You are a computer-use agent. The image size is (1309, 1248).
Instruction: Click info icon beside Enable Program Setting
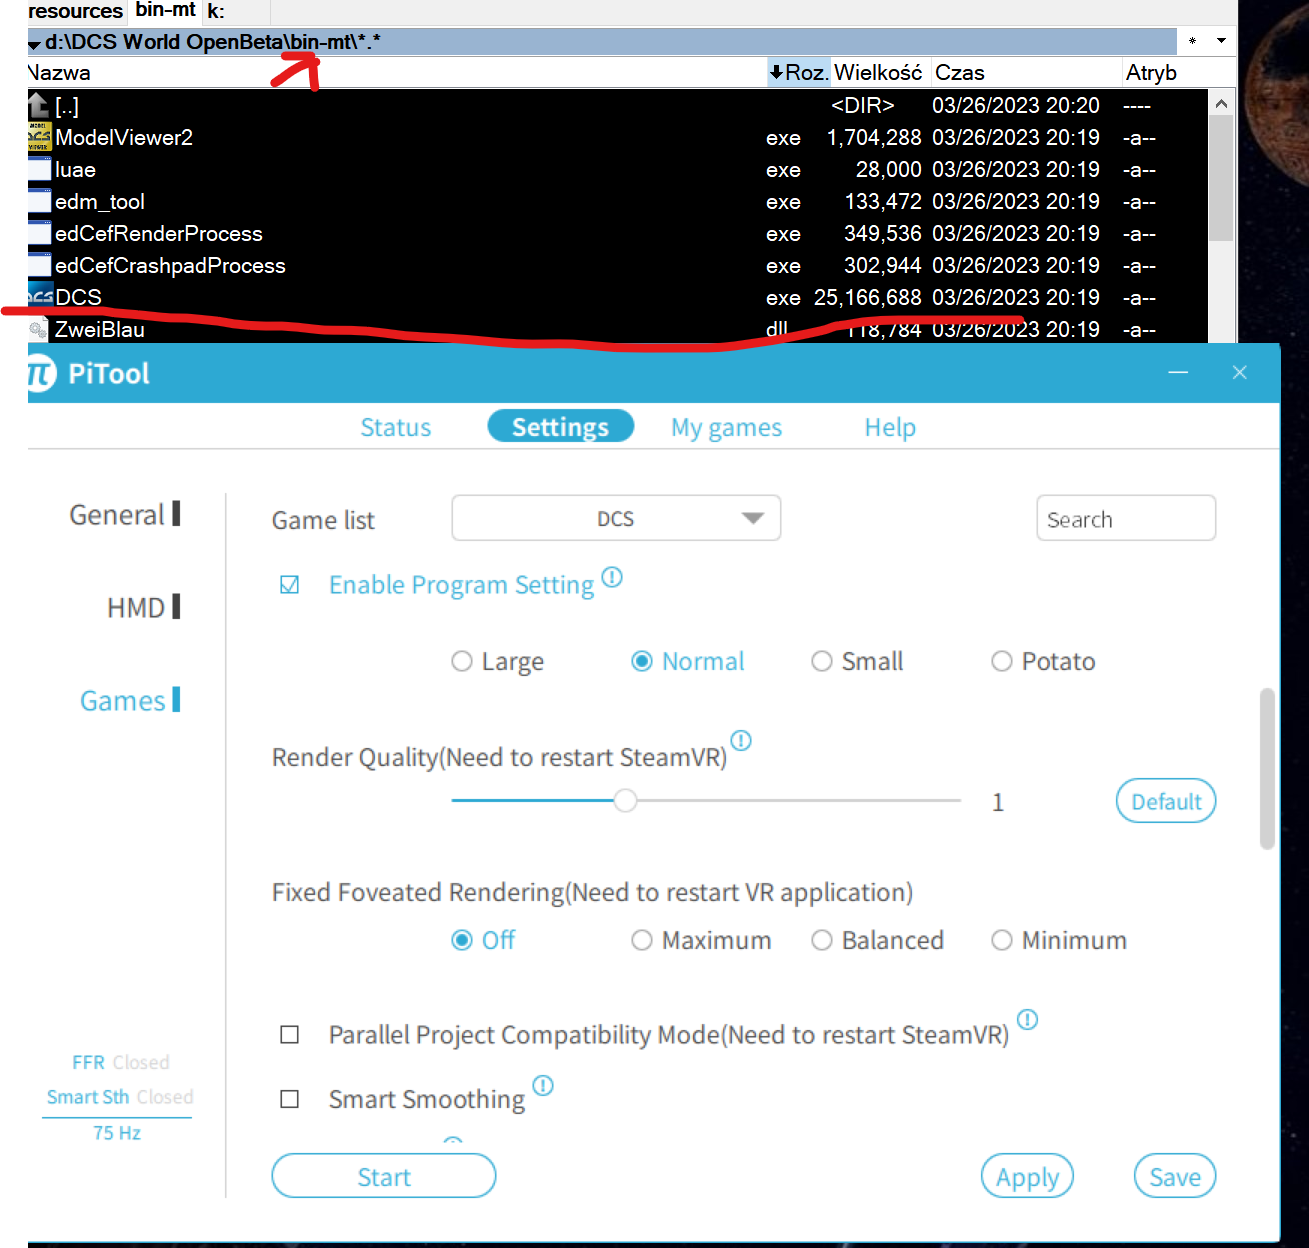612,577
